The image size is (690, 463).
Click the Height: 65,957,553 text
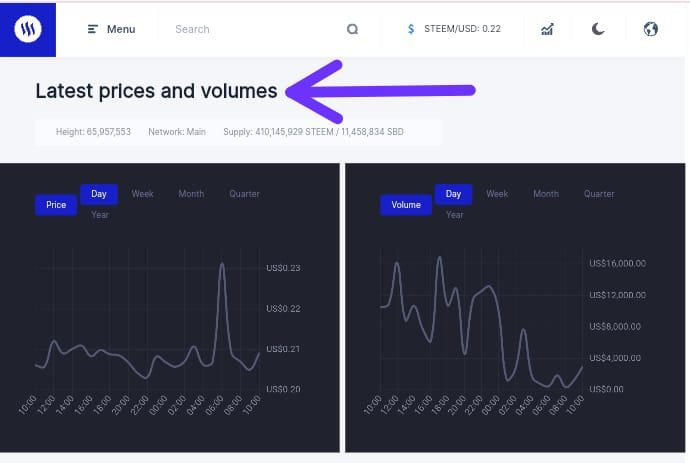coord(93,132)
